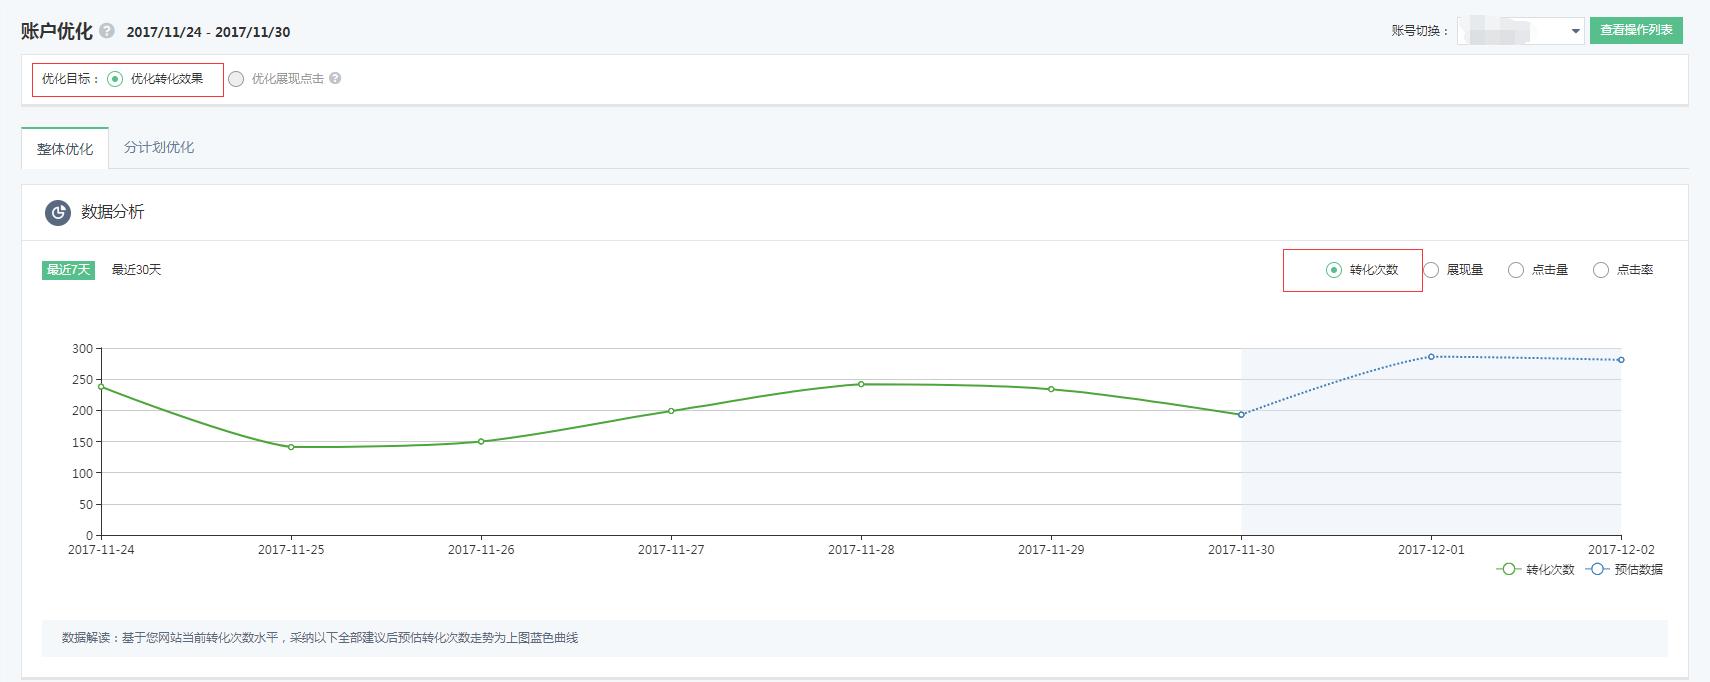1710x682 pixels.
Task: Select the 转化次数 metric radio button
Action: click(1334, 270)
